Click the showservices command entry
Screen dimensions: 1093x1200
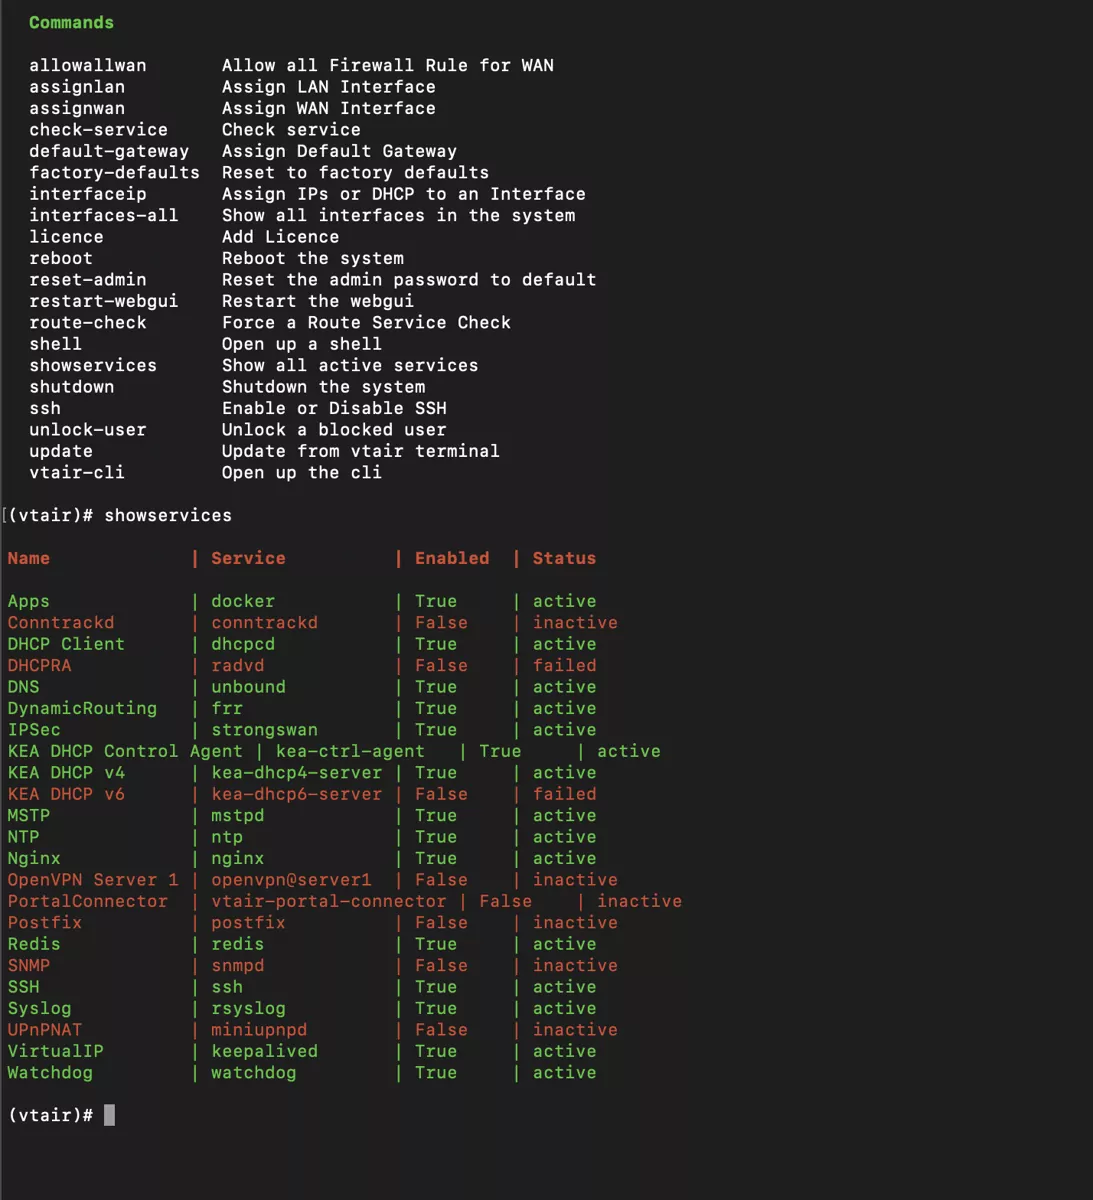point(92,365)
